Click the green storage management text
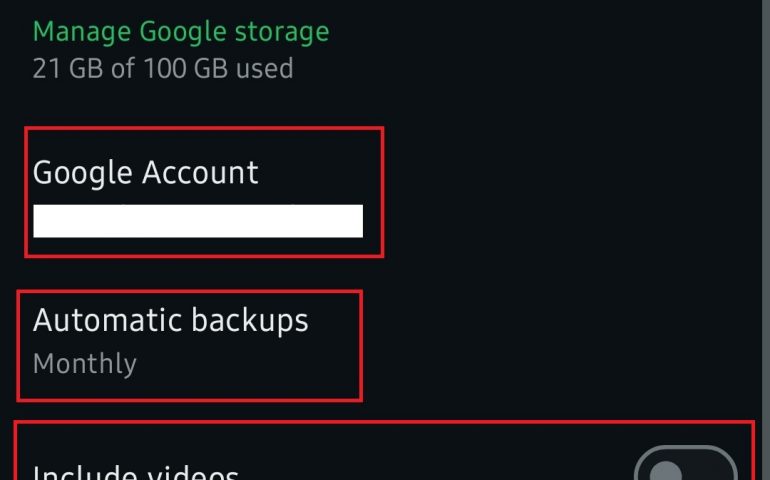 pyautogui.click(x=181, y=32)
